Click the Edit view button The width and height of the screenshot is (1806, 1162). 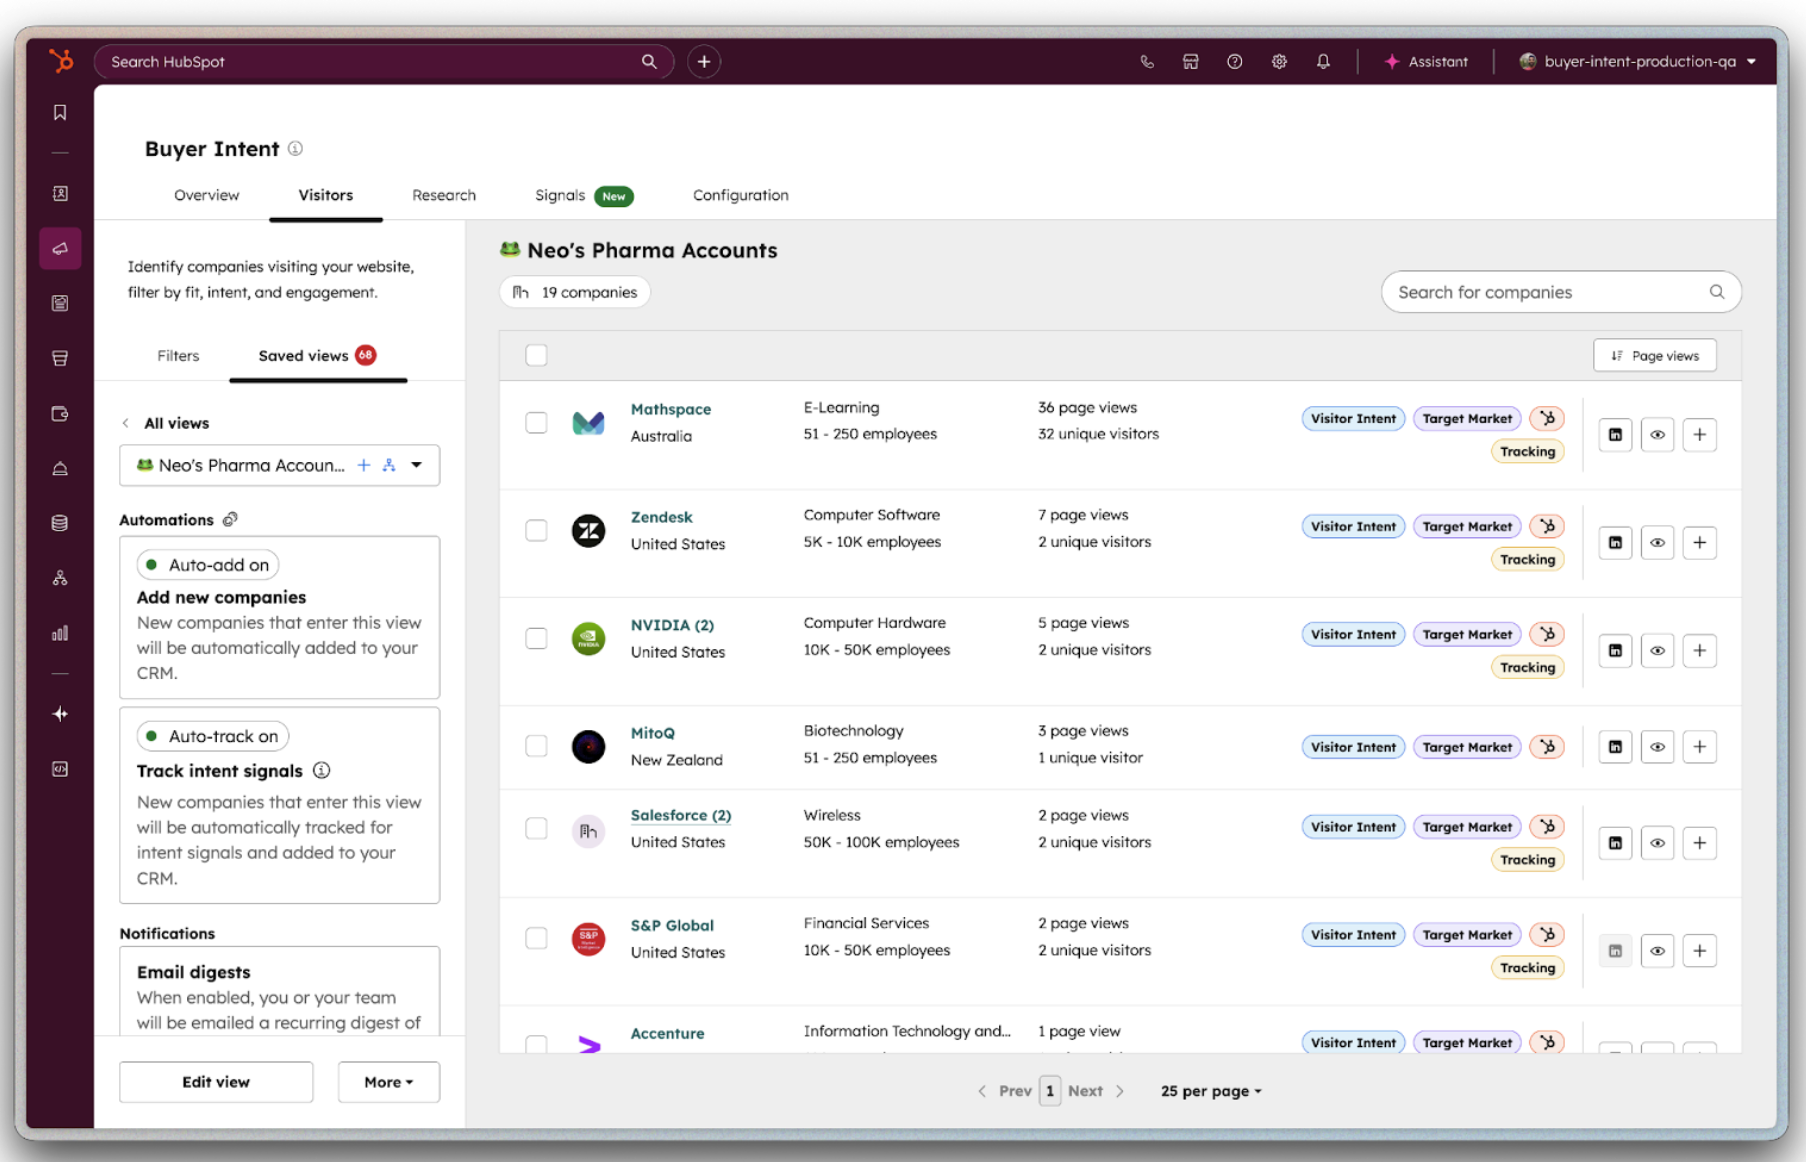click(x=216, y=1082)
